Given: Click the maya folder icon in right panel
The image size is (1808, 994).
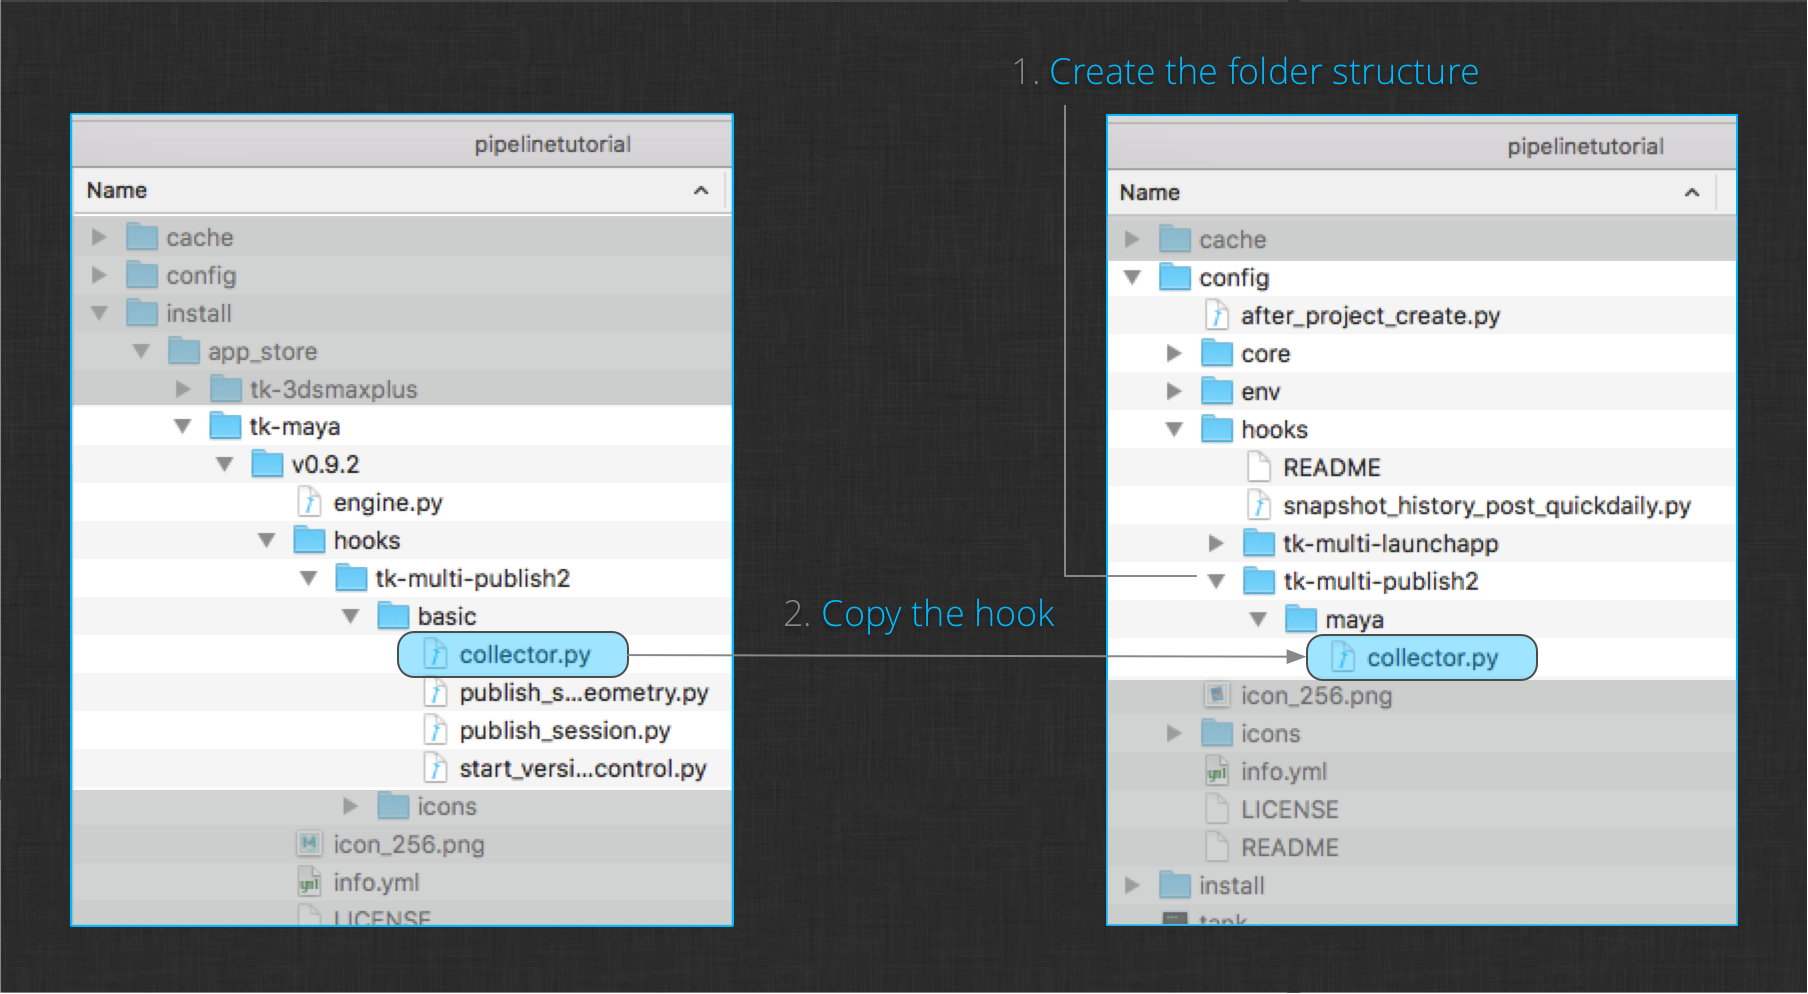Looking at the screenshot, I should coord(1301,619).
